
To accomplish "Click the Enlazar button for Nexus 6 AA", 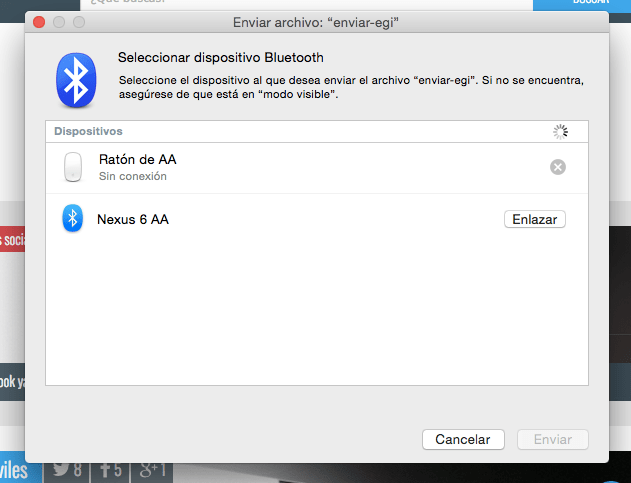I will coord(534,219).
